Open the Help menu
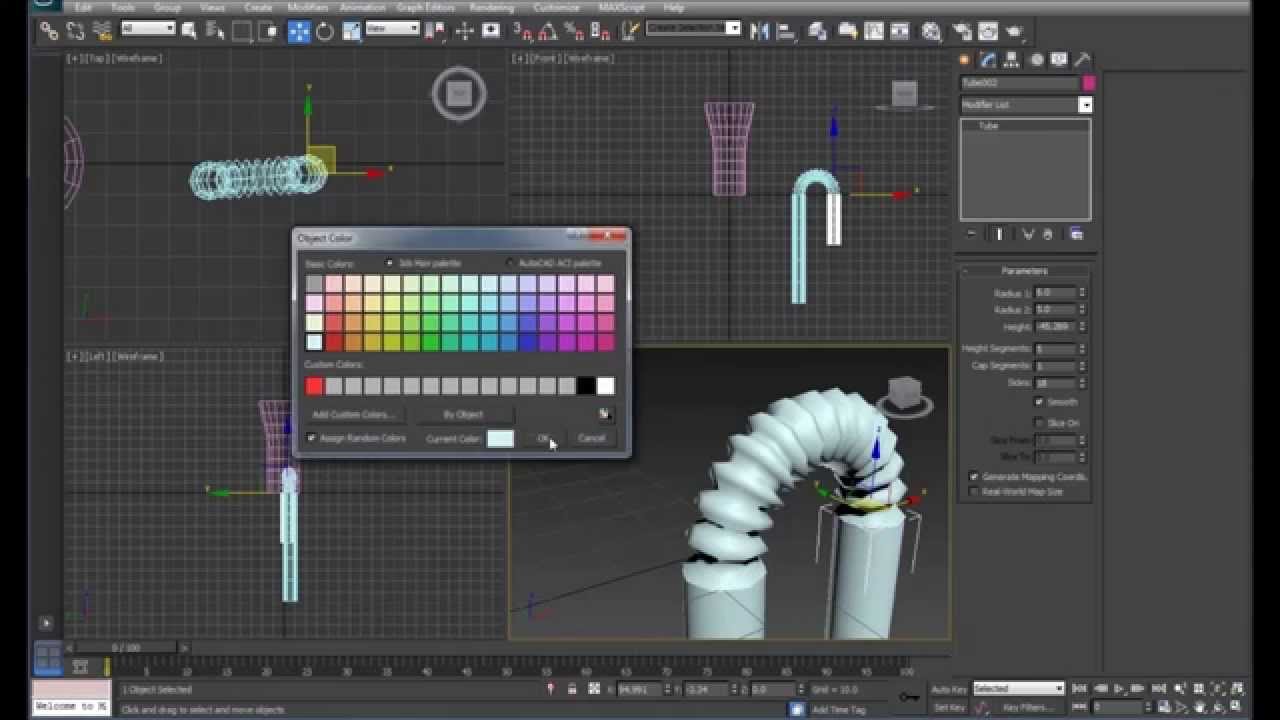 click(674, 7)
